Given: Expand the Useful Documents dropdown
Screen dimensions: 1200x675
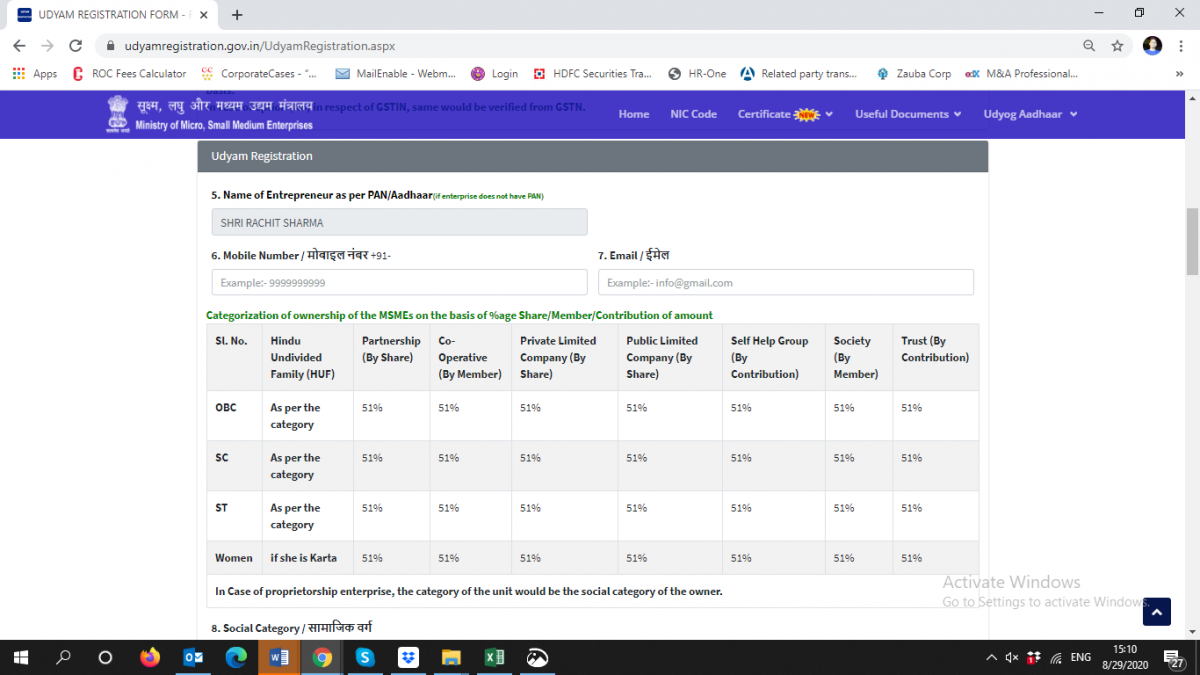Looking at the screenshot, I should pos(907,114).
